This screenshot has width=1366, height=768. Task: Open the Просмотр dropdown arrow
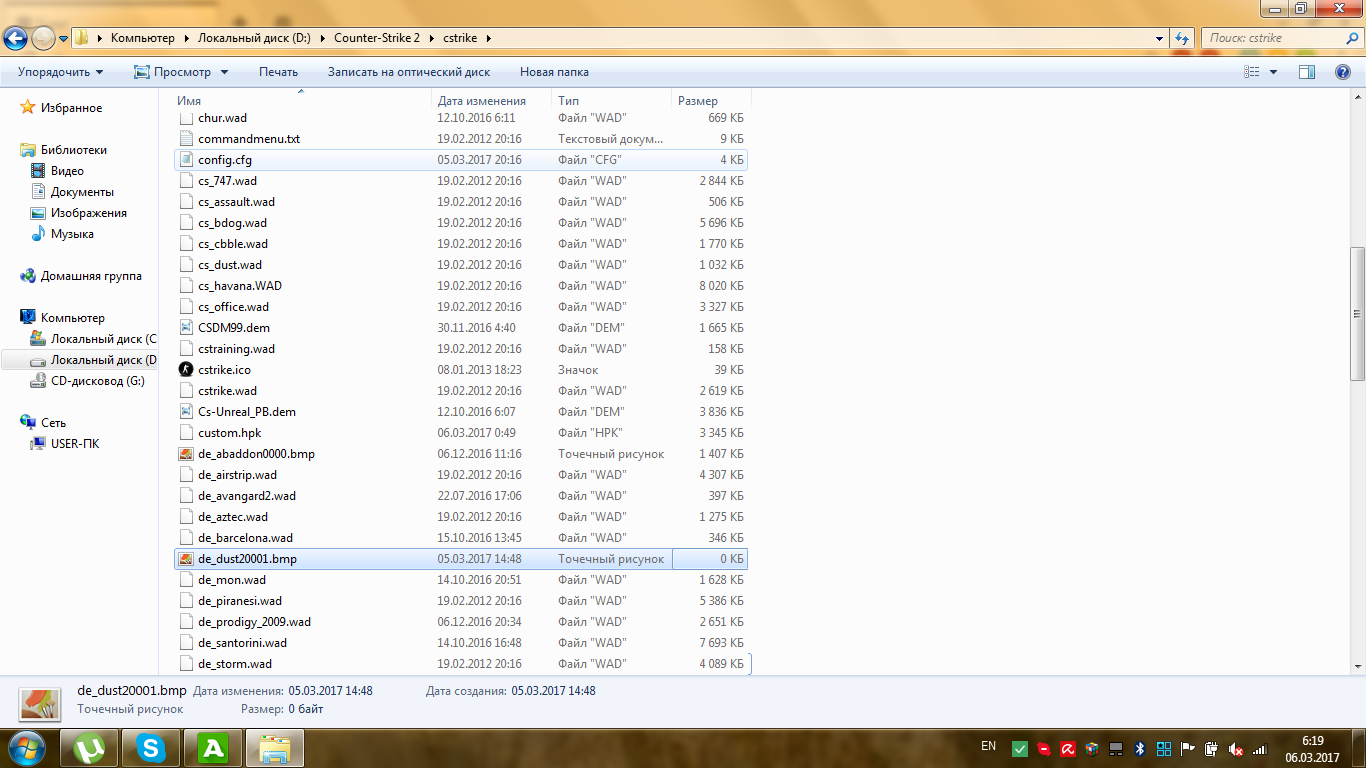tap(224, 72)
